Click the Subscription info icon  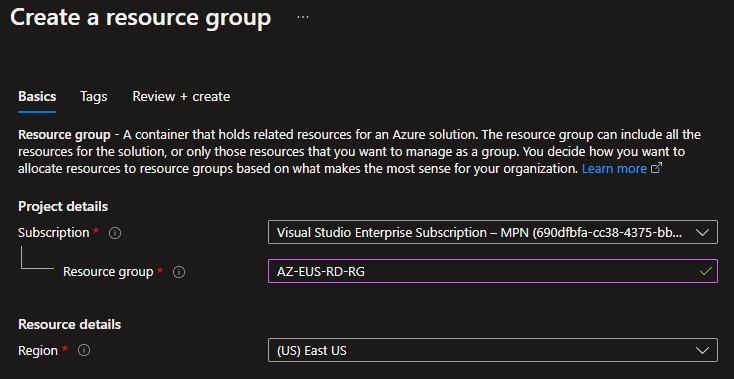[115, 233]
